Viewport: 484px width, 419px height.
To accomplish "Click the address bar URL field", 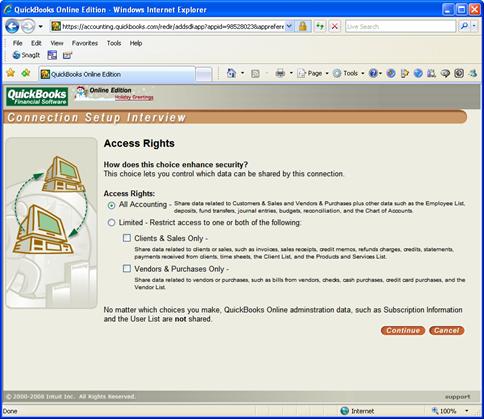I will click(x=172, y=26).
